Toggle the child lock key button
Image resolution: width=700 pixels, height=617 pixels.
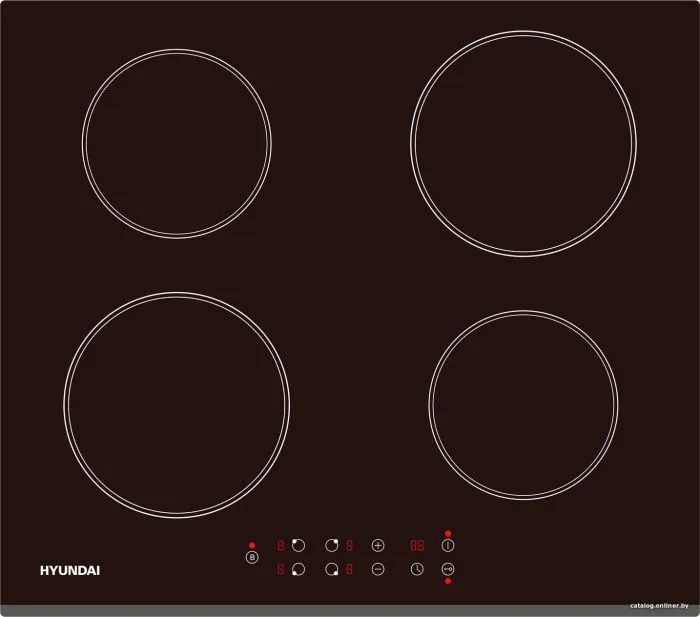pyautogui.click(x=447, y=569)
